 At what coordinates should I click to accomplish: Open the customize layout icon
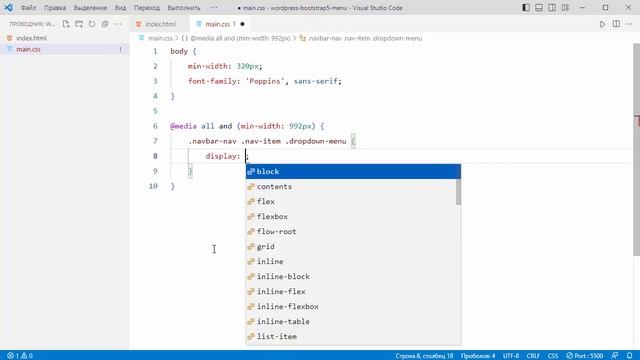[x=565, y=8]
